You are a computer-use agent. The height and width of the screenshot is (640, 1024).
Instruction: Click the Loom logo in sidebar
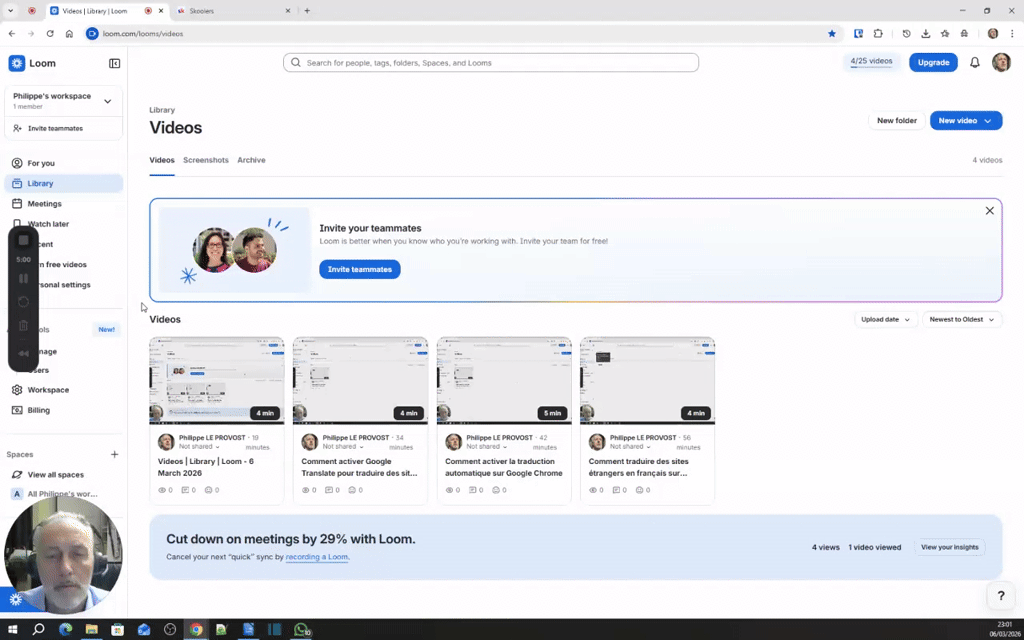tap(32, 63)
